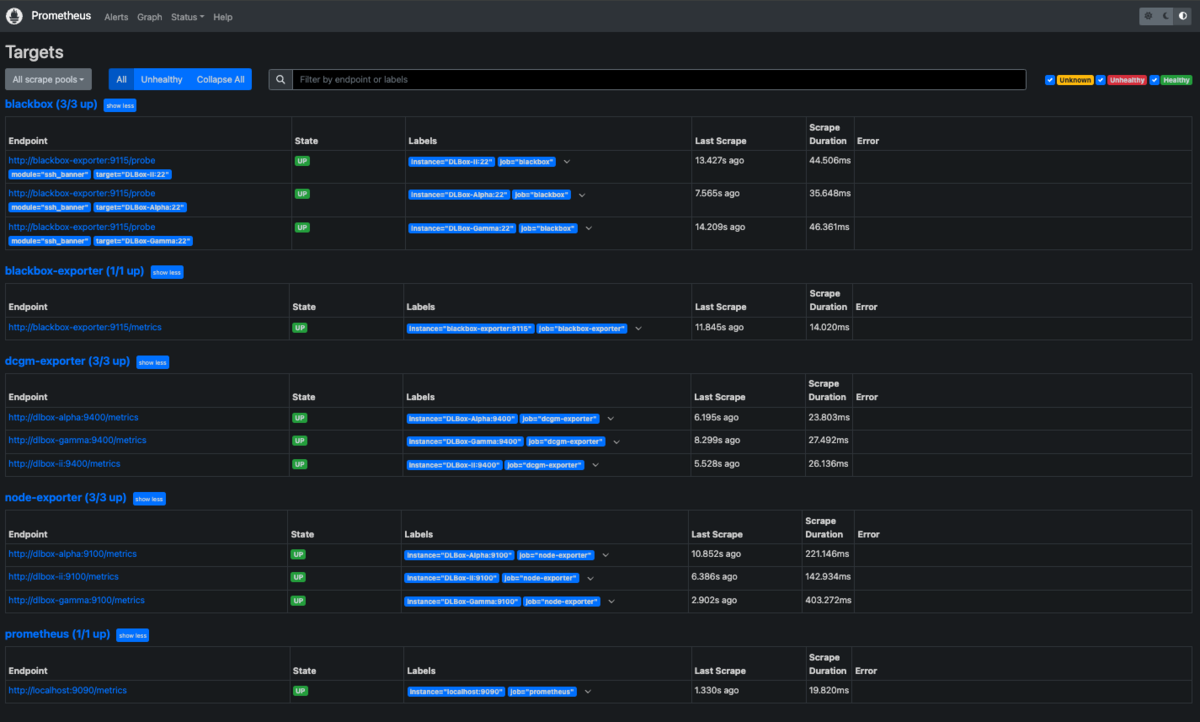Click the red Unhealthy filter badge

[x=1127, y=80]
